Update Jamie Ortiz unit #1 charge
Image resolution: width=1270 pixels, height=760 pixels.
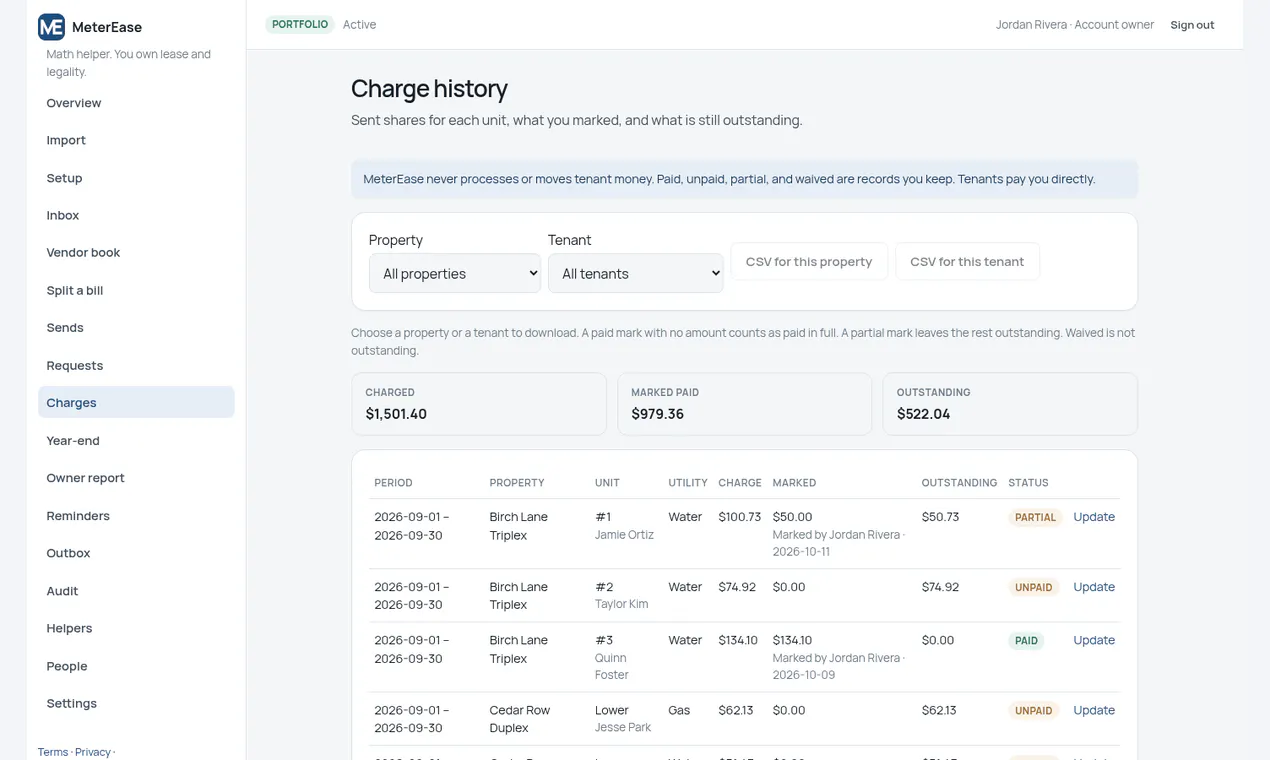point(1094,517)
